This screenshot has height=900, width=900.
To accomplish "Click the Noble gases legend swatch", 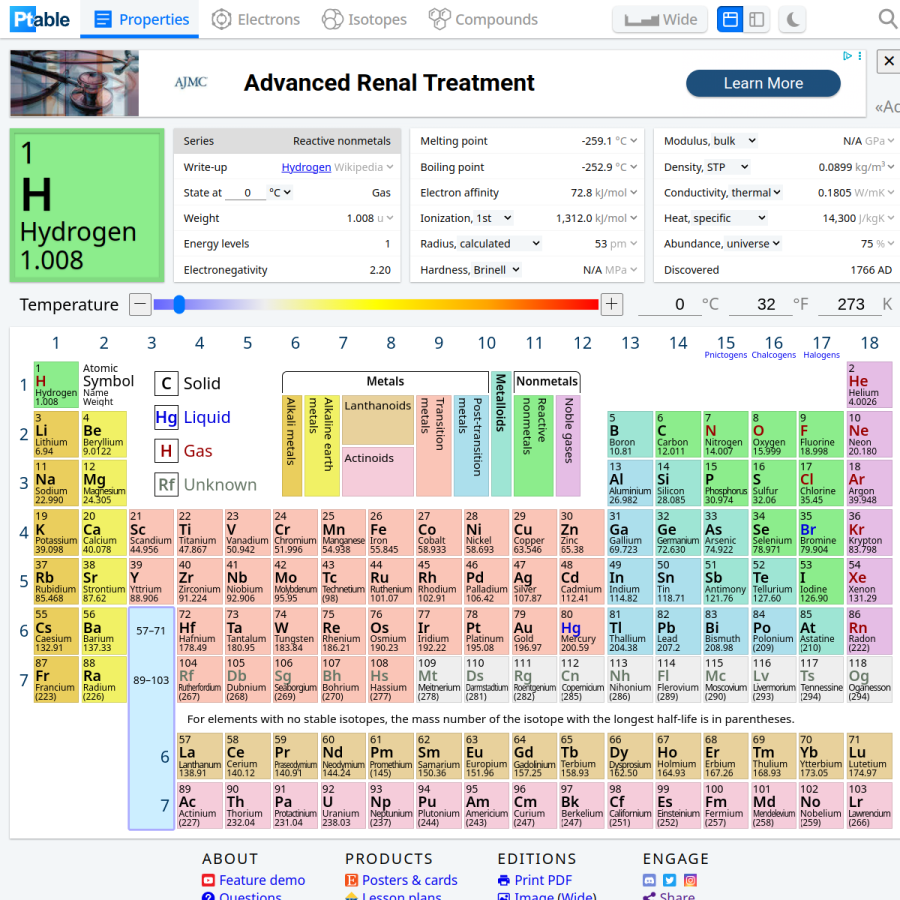I will [568, 445].
